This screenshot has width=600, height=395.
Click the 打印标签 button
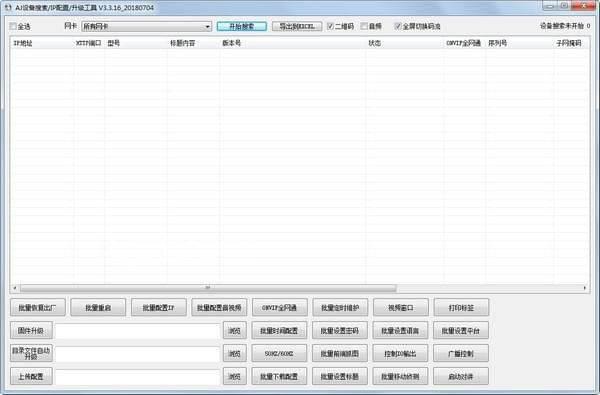click(x=461, y=307)
